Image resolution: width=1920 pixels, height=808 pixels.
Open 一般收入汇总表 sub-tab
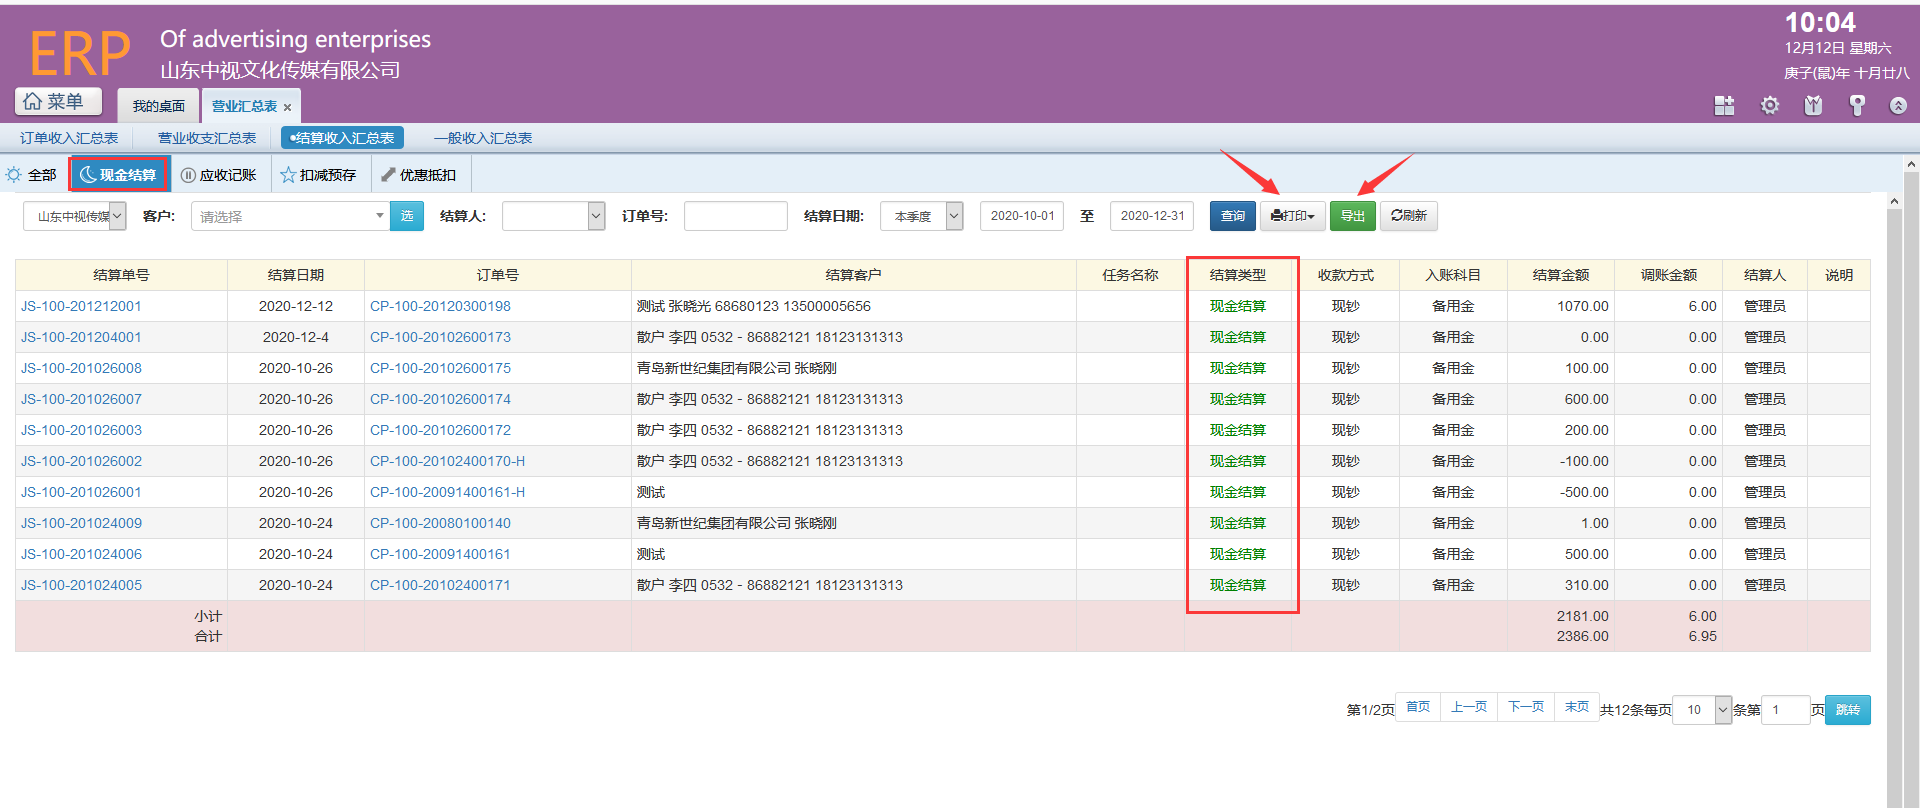482,138
